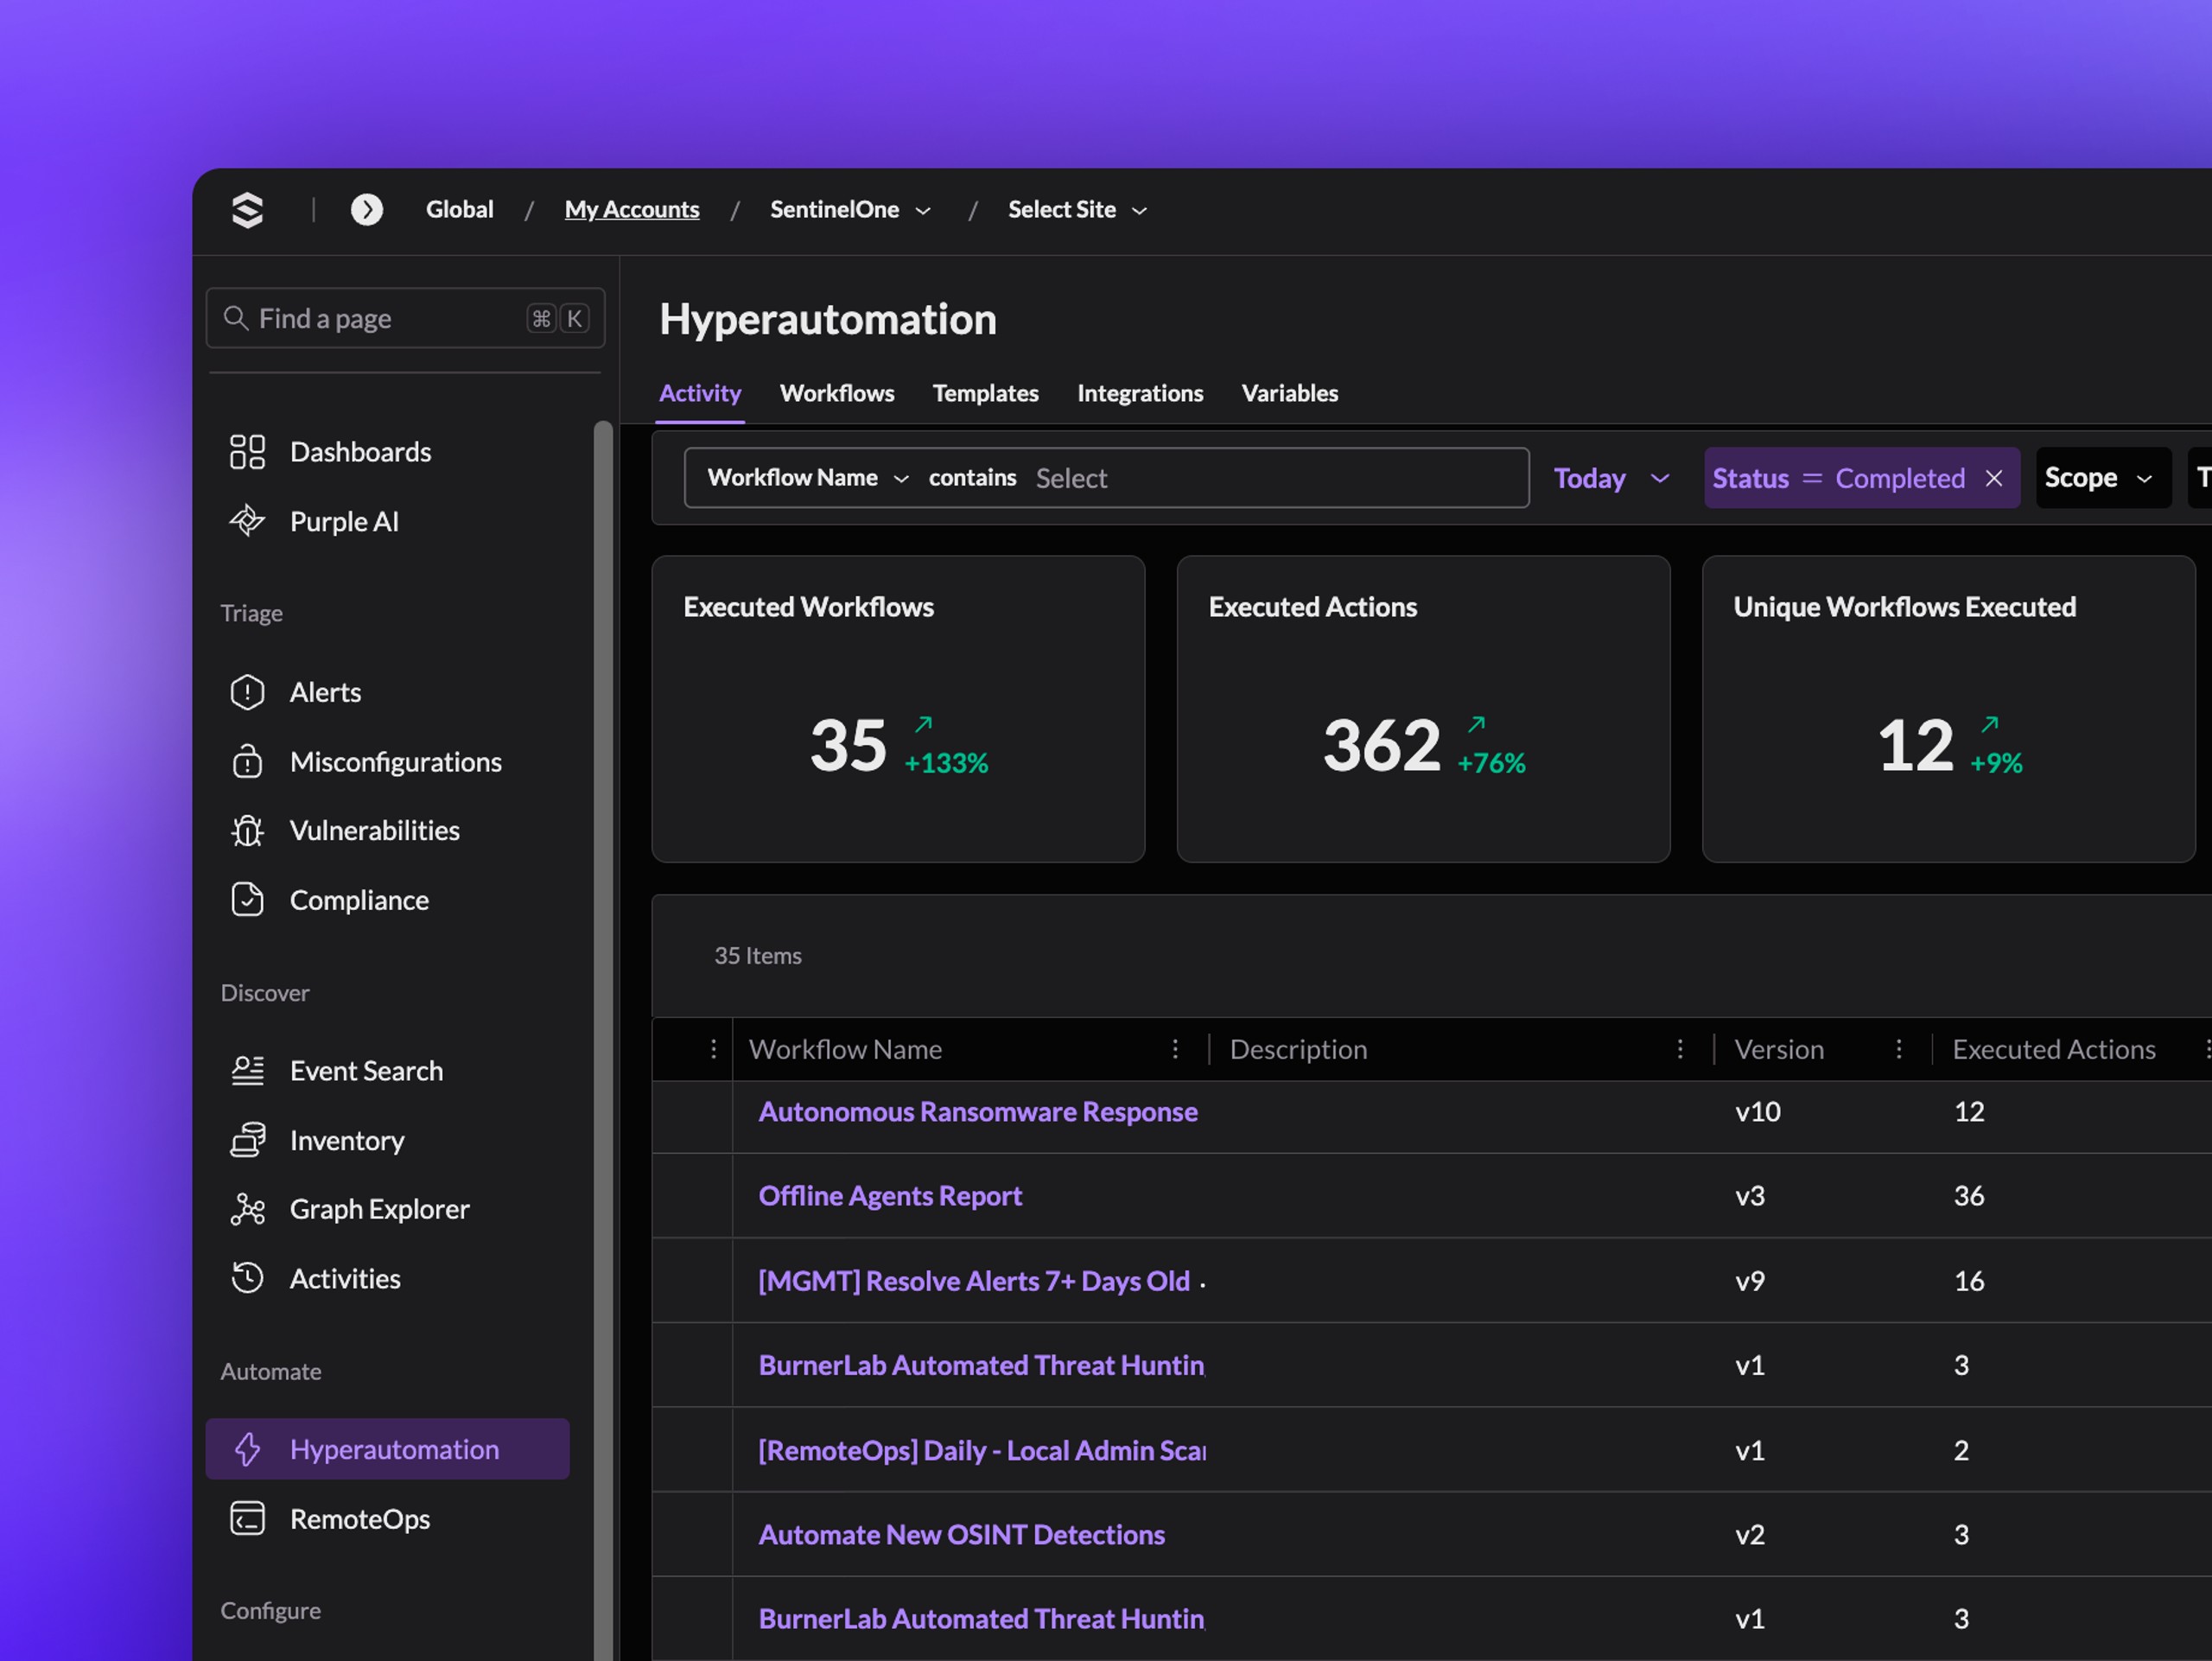2212x1661 pixels.
Task: Click the Find a page search field
Action: pos(405,318)
